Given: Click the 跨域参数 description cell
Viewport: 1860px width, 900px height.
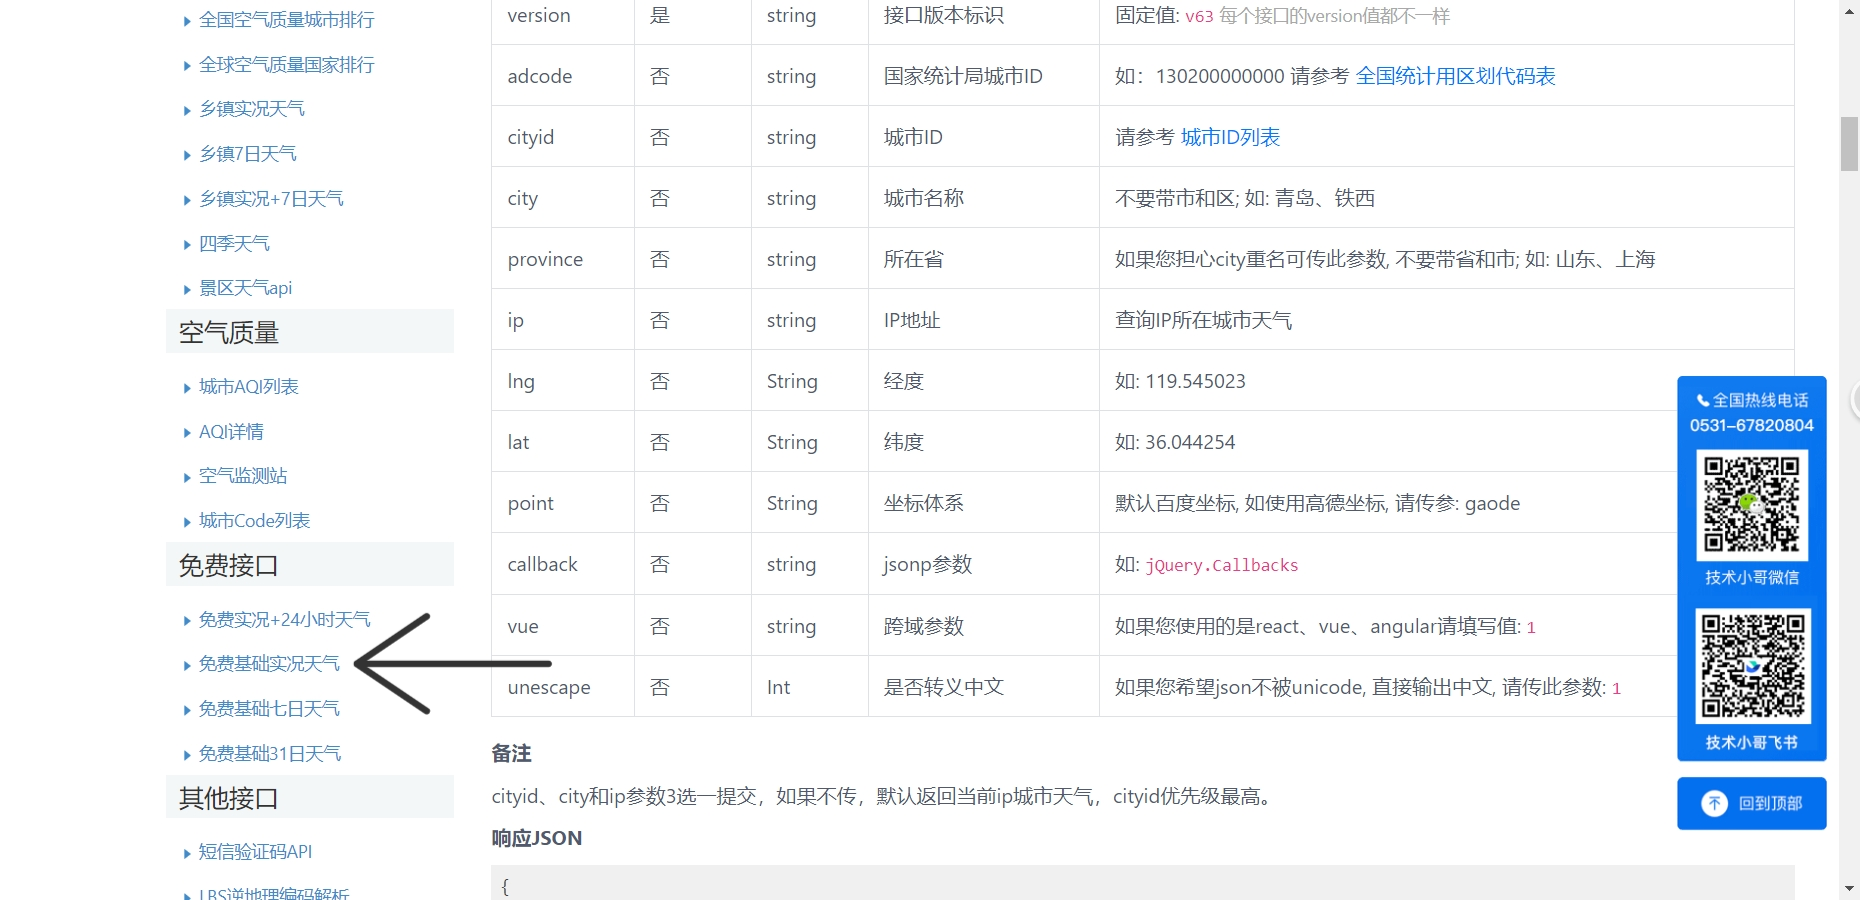Looking at the screenshot, I should pos(984,626).
